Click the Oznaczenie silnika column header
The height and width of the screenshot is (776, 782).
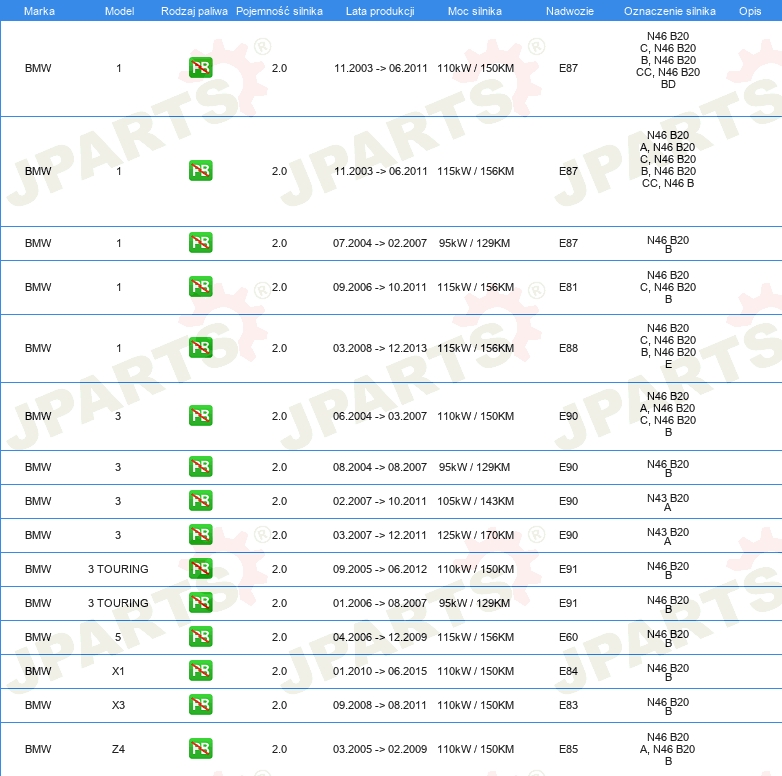point(669,11)
